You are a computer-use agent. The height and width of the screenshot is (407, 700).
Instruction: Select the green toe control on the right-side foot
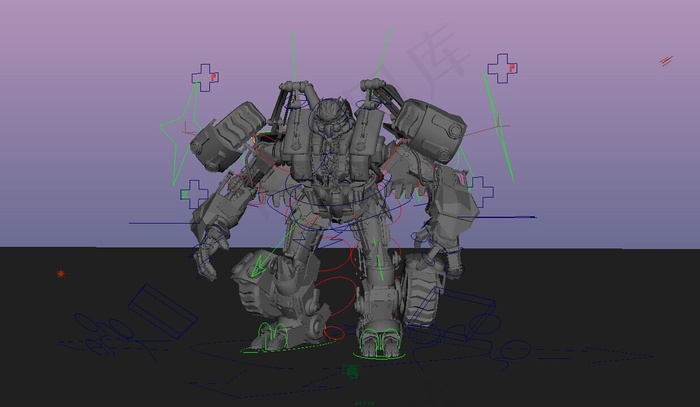[380, 342]
